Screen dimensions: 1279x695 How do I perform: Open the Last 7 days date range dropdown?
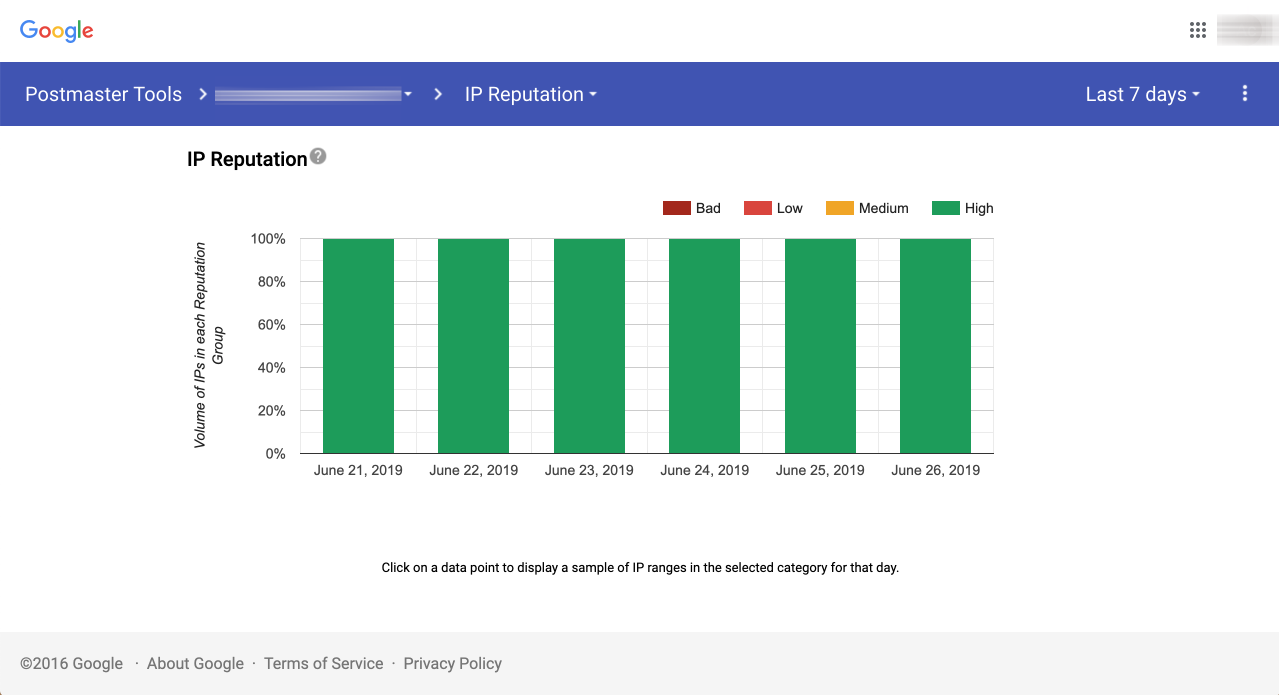1141,93
